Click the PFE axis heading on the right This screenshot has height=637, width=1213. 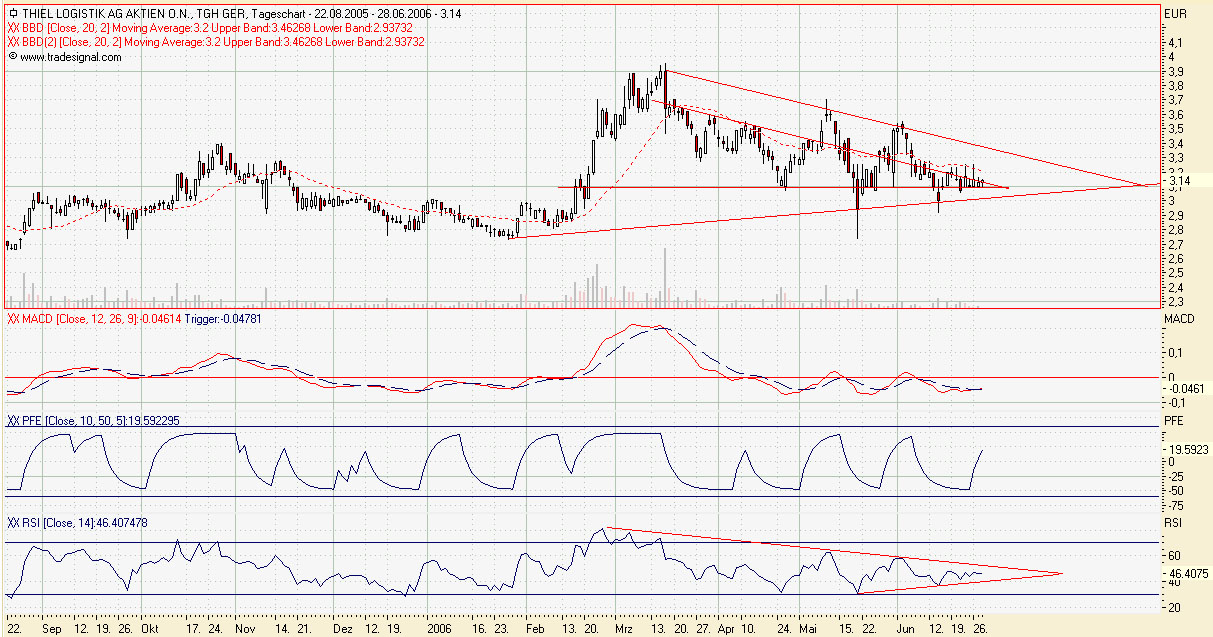click(1174, 421)
